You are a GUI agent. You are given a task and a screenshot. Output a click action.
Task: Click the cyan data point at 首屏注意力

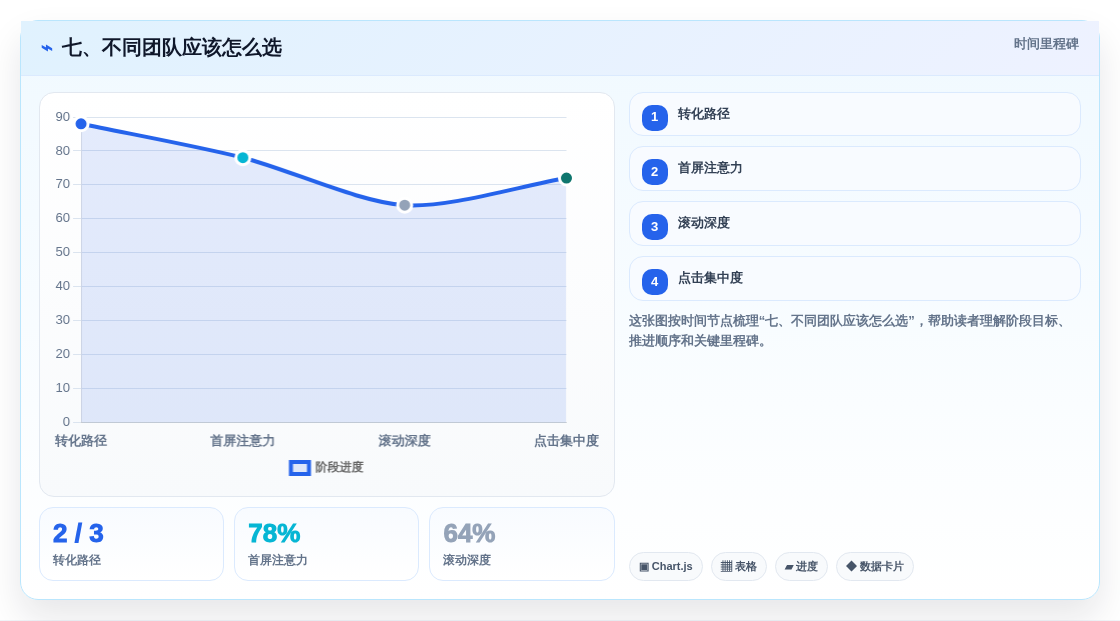pyautogui.click(x=243, y=158)
